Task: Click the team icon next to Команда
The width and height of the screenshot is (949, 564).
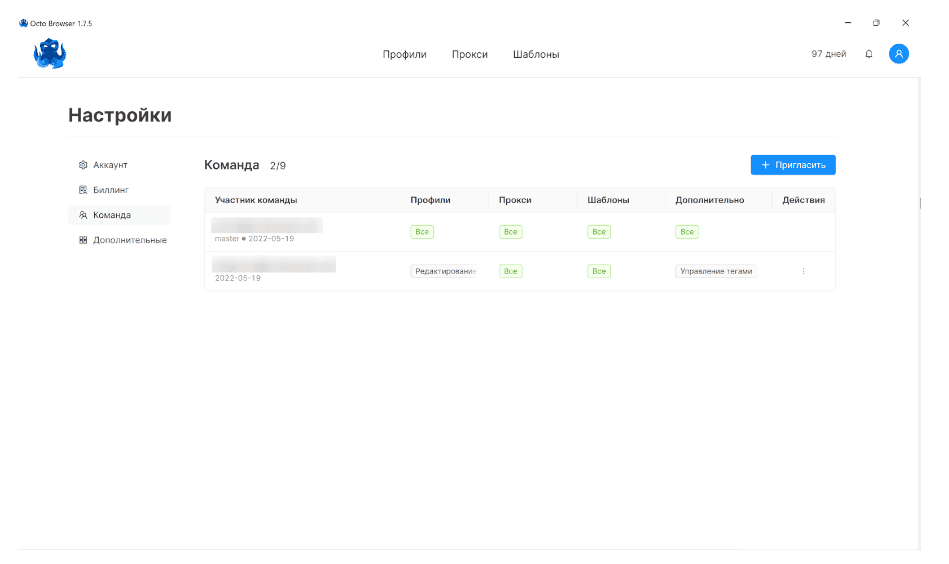Action: [83, 215]
